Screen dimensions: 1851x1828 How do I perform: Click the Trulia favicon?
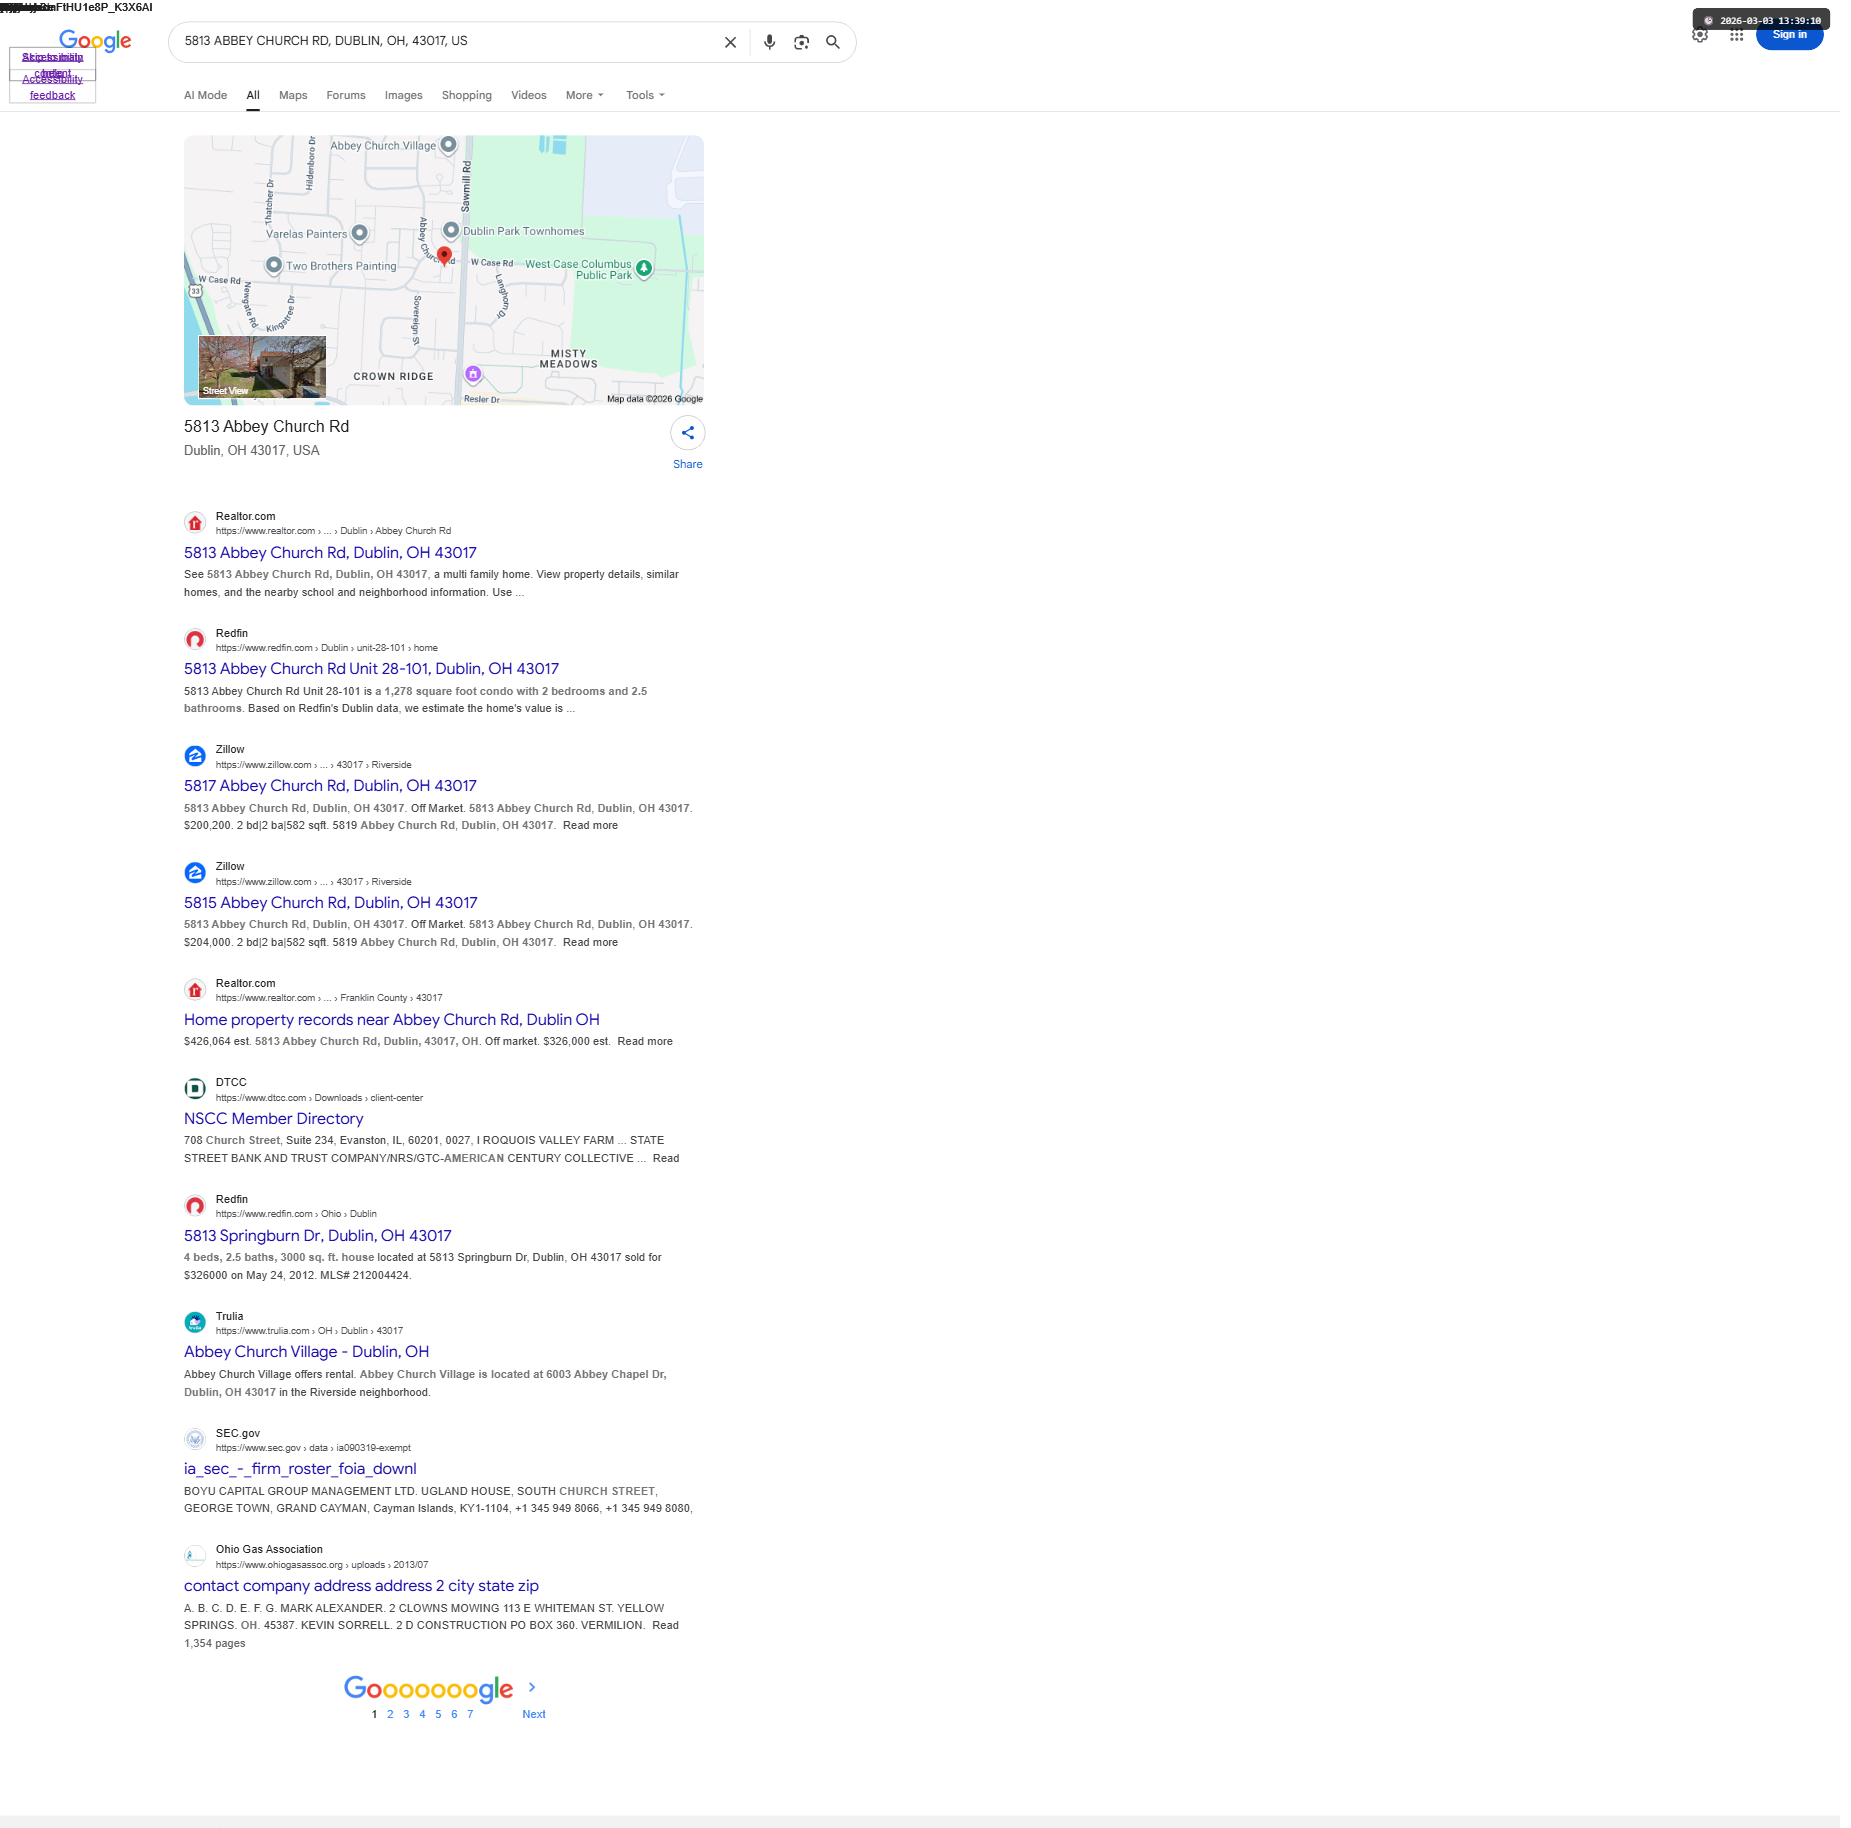(195, 1323)
